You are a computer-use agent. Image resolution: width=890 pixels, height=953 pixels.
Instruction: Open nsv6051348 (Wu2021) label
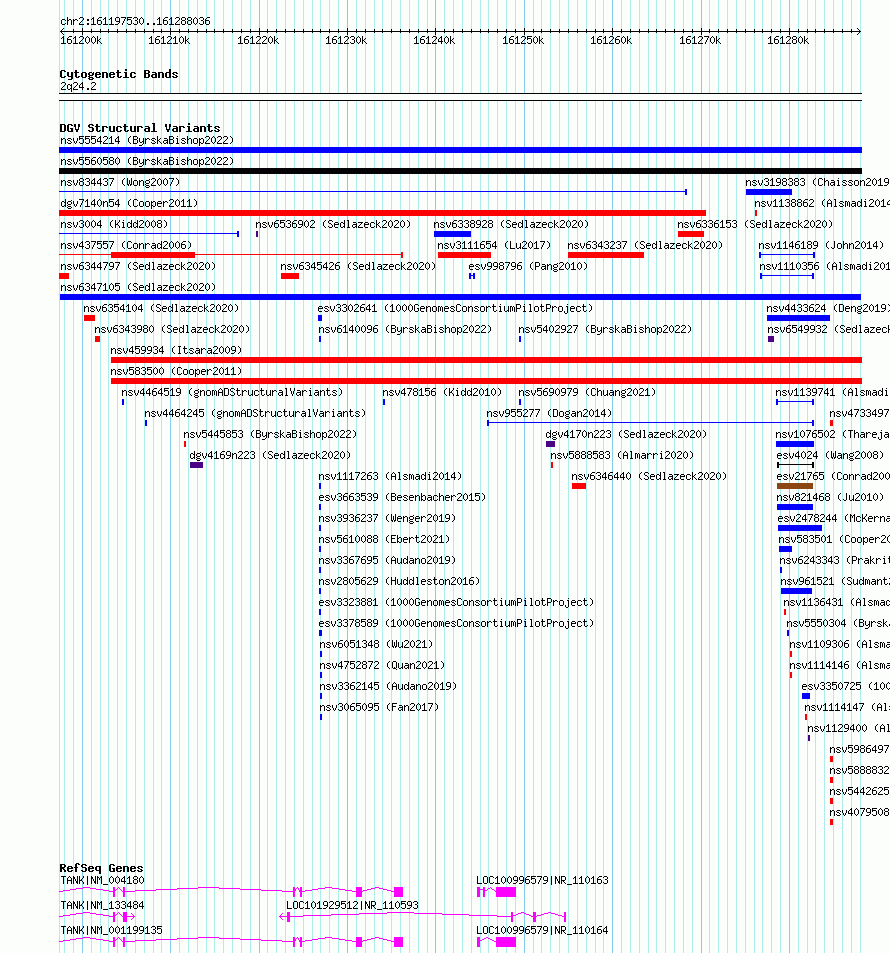(376, 644)
